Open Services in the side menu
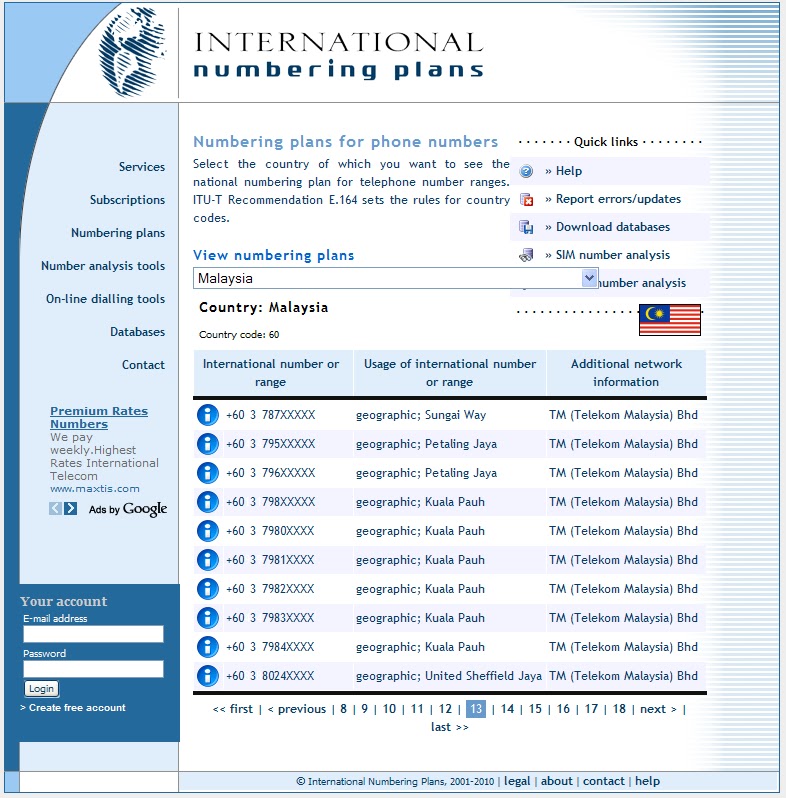786x798 pixels. coord(142,167)
